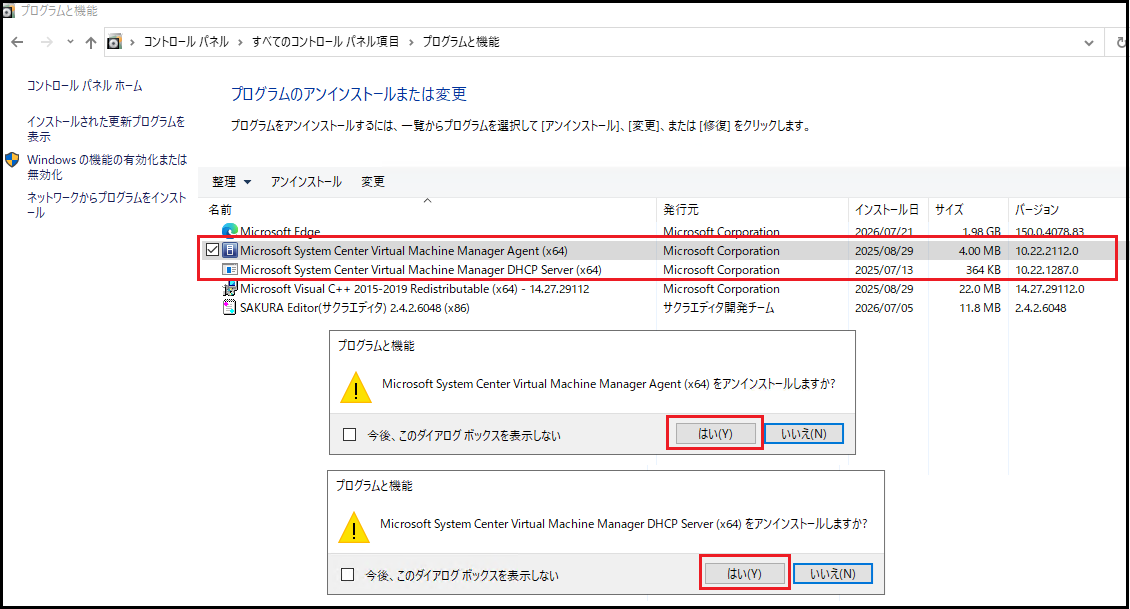Click the Control Panel icon in address bar
The height and width of the screenshot is (609, 1130).
click(114, 43)
